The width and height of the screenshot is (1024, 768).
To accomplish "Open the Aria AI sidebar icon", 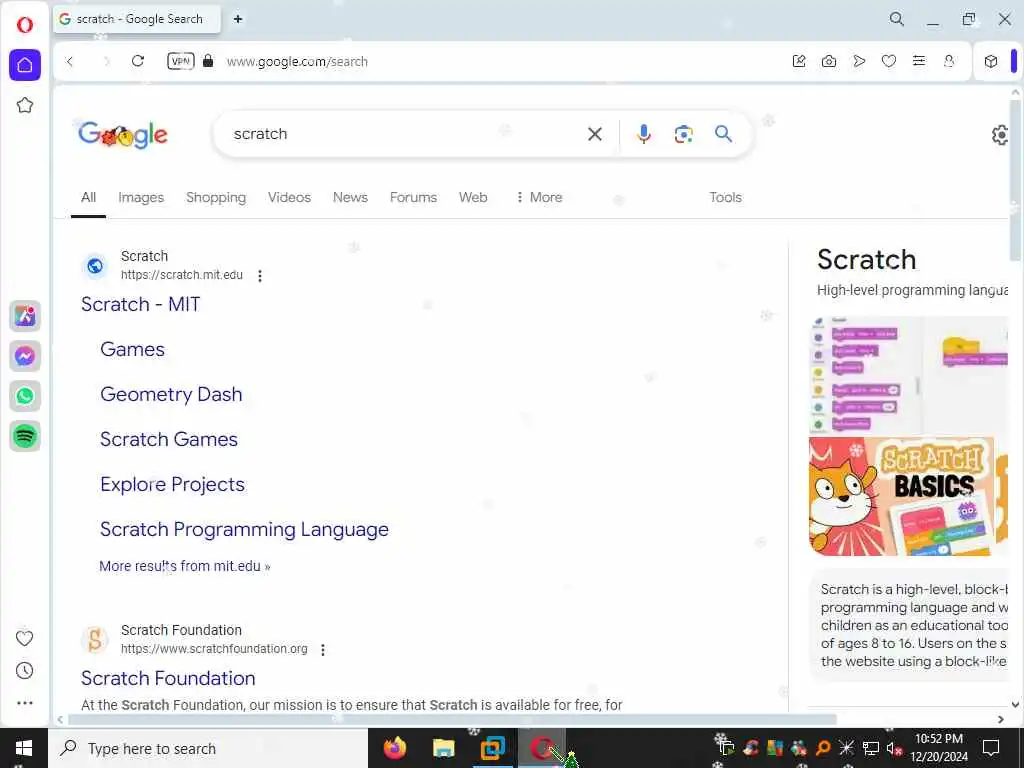I will click(x=25, y=316).
